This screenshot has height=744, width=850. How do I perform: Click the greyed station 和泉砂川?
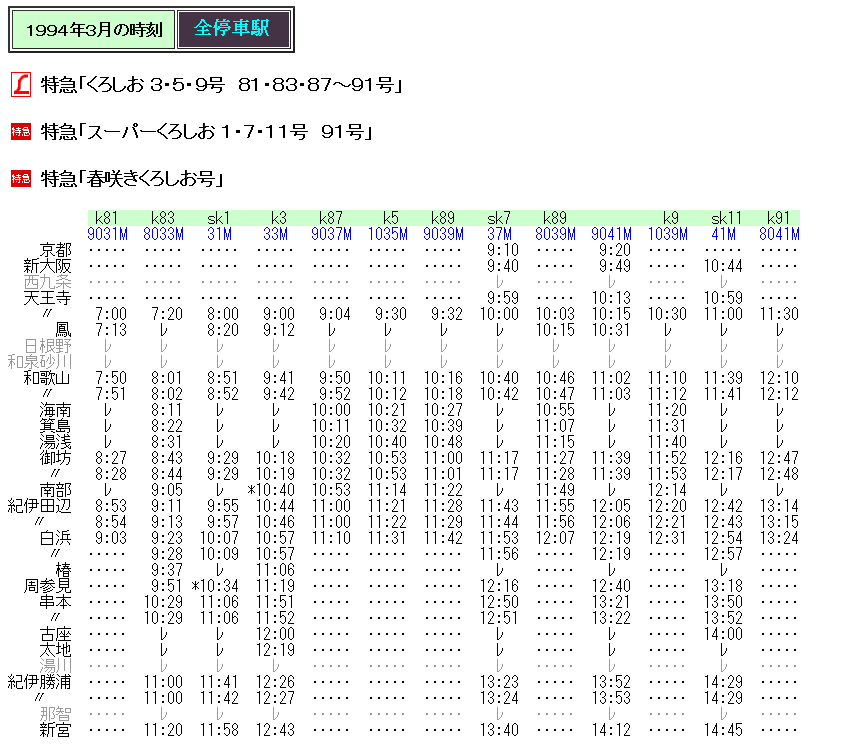coord(40,362)
